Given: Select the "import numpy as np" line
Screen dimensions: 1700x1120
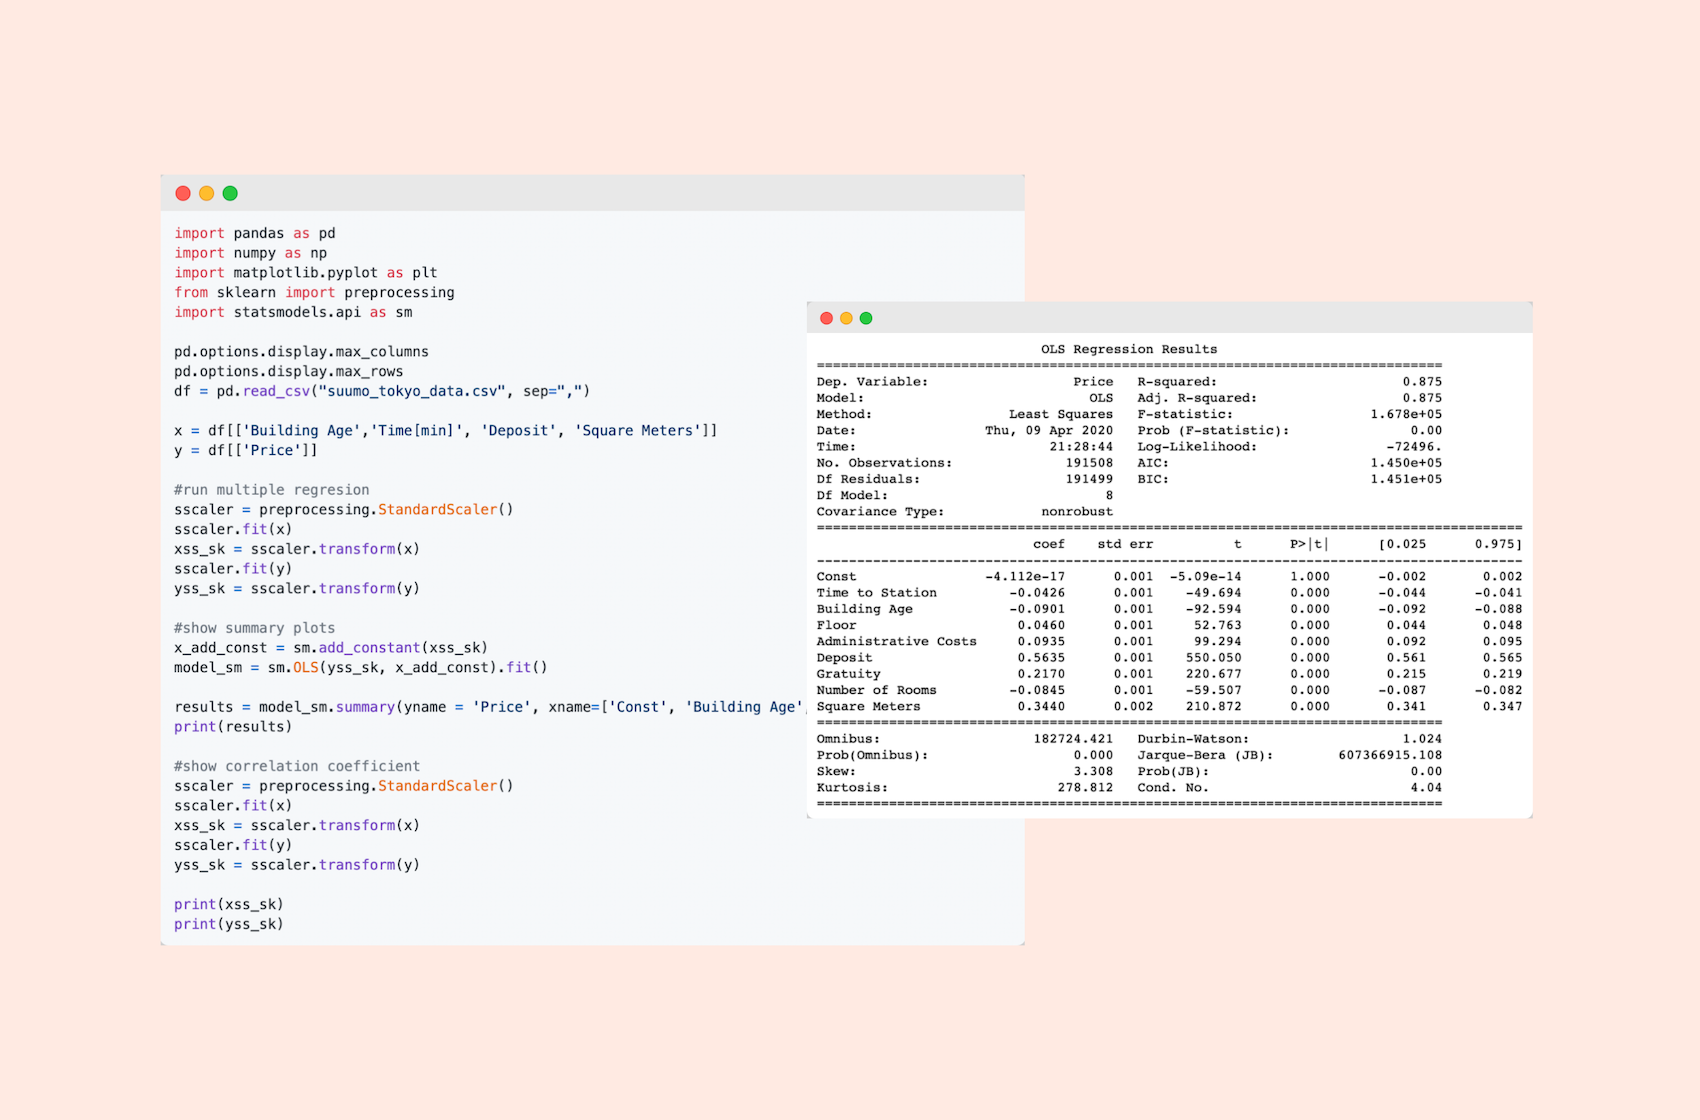Looking at the screenshot, I should point(250,253).
